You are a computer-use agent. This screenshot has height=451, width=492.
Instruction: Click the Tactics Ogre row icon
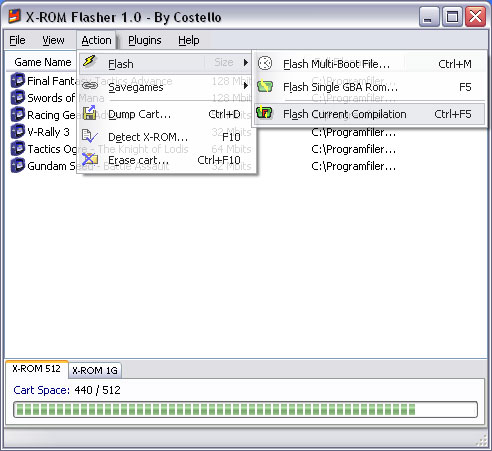18,149
